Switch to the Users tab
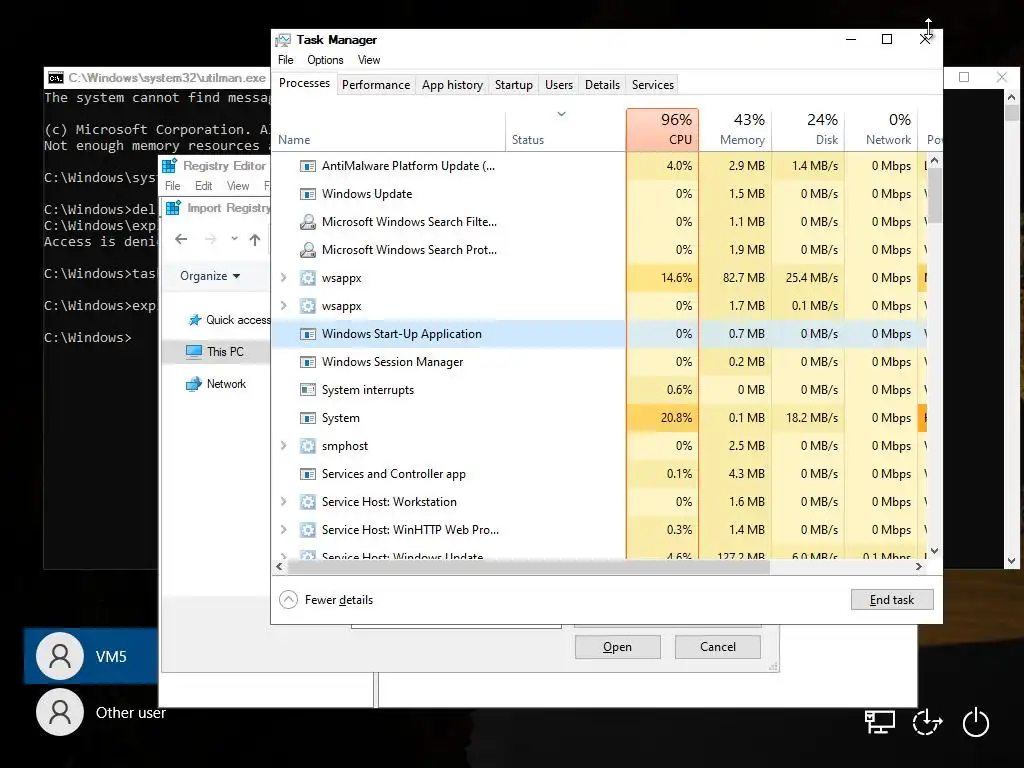1024x768 pixels. tap(559, 85)
